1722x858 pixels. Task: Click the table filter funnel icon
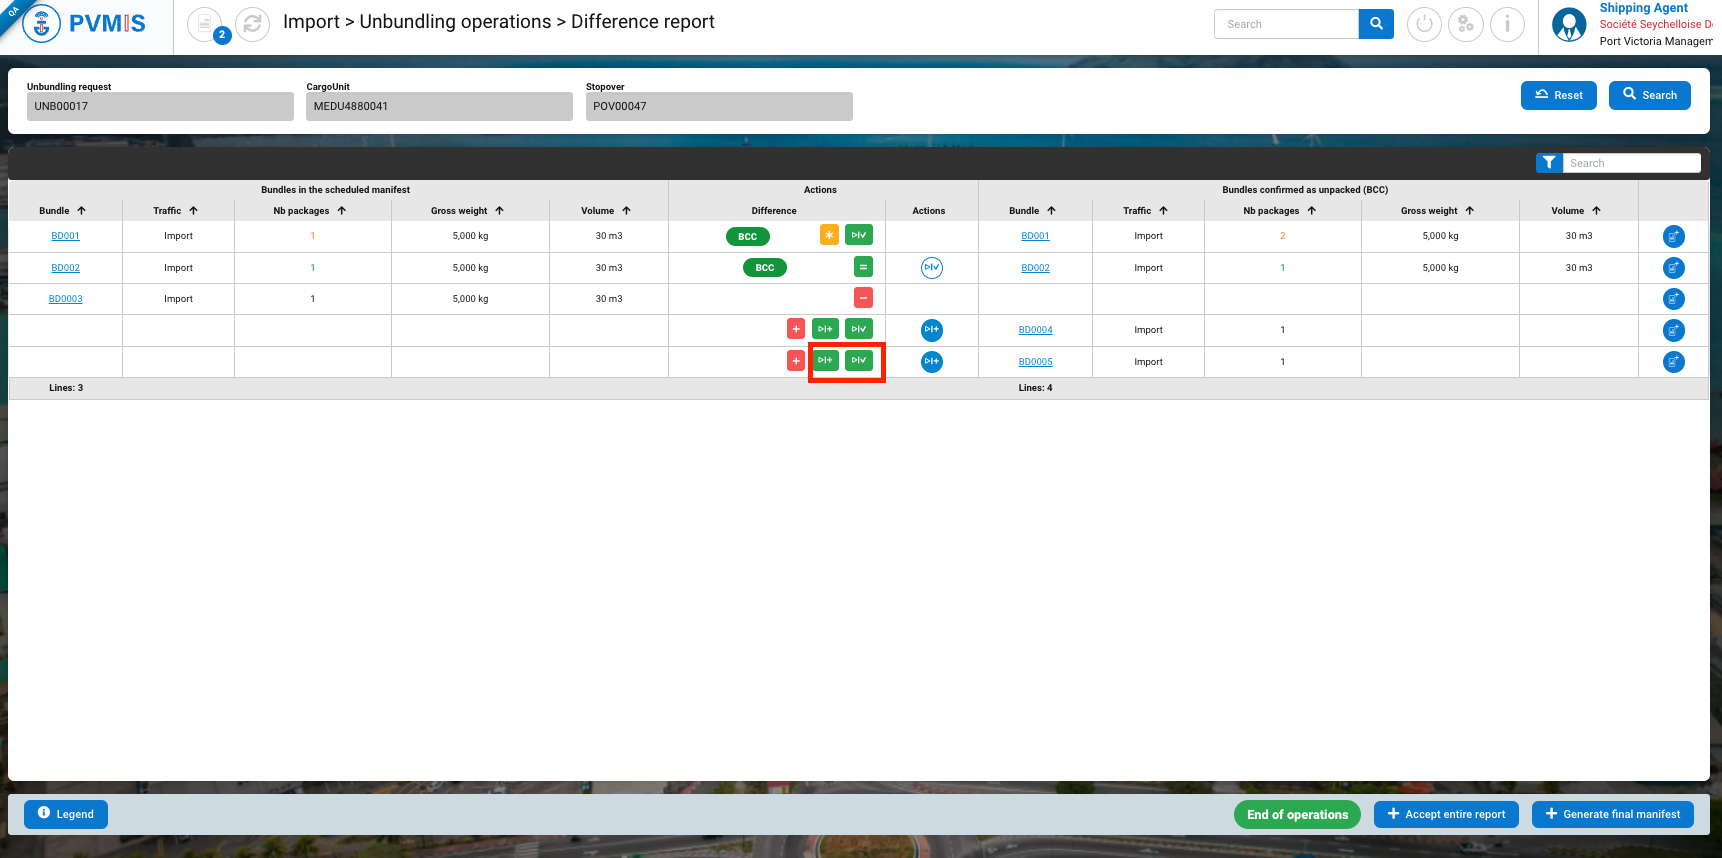point(1549,163)
